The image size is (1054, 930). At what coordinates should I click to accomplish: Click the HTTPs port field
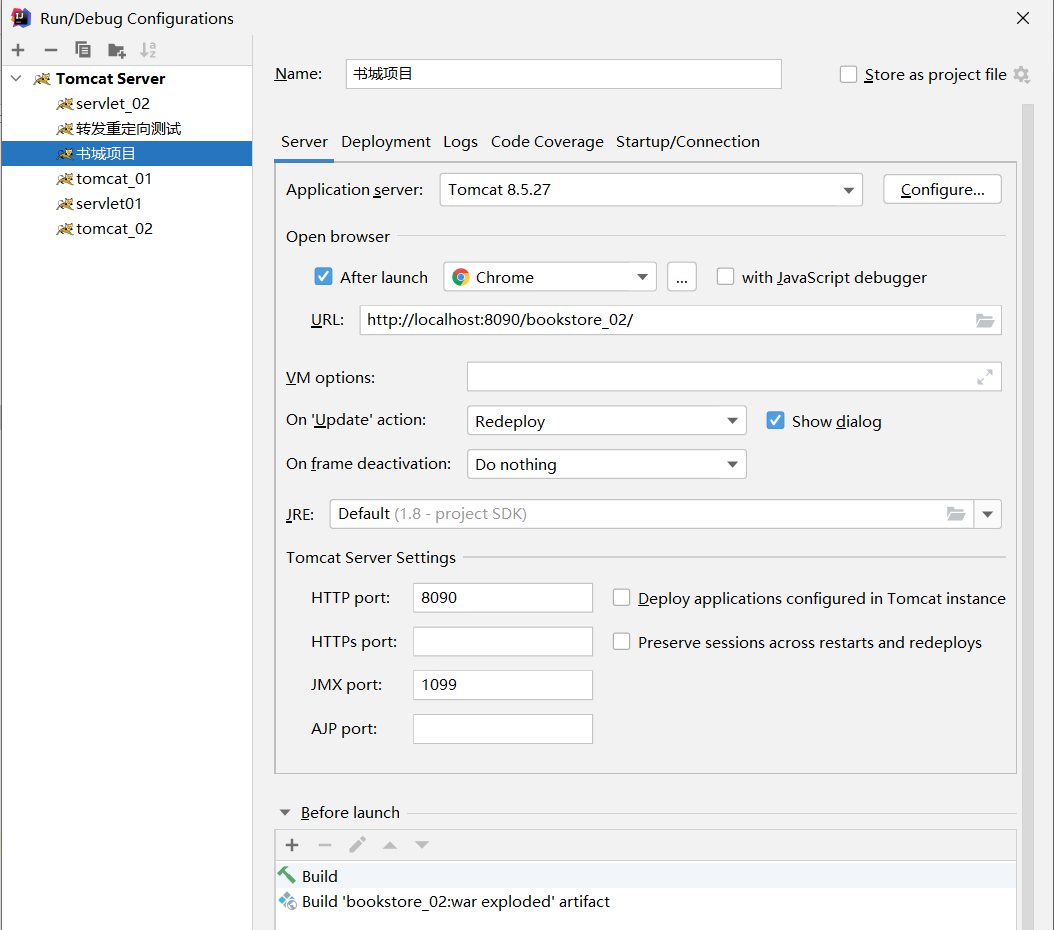503,642
